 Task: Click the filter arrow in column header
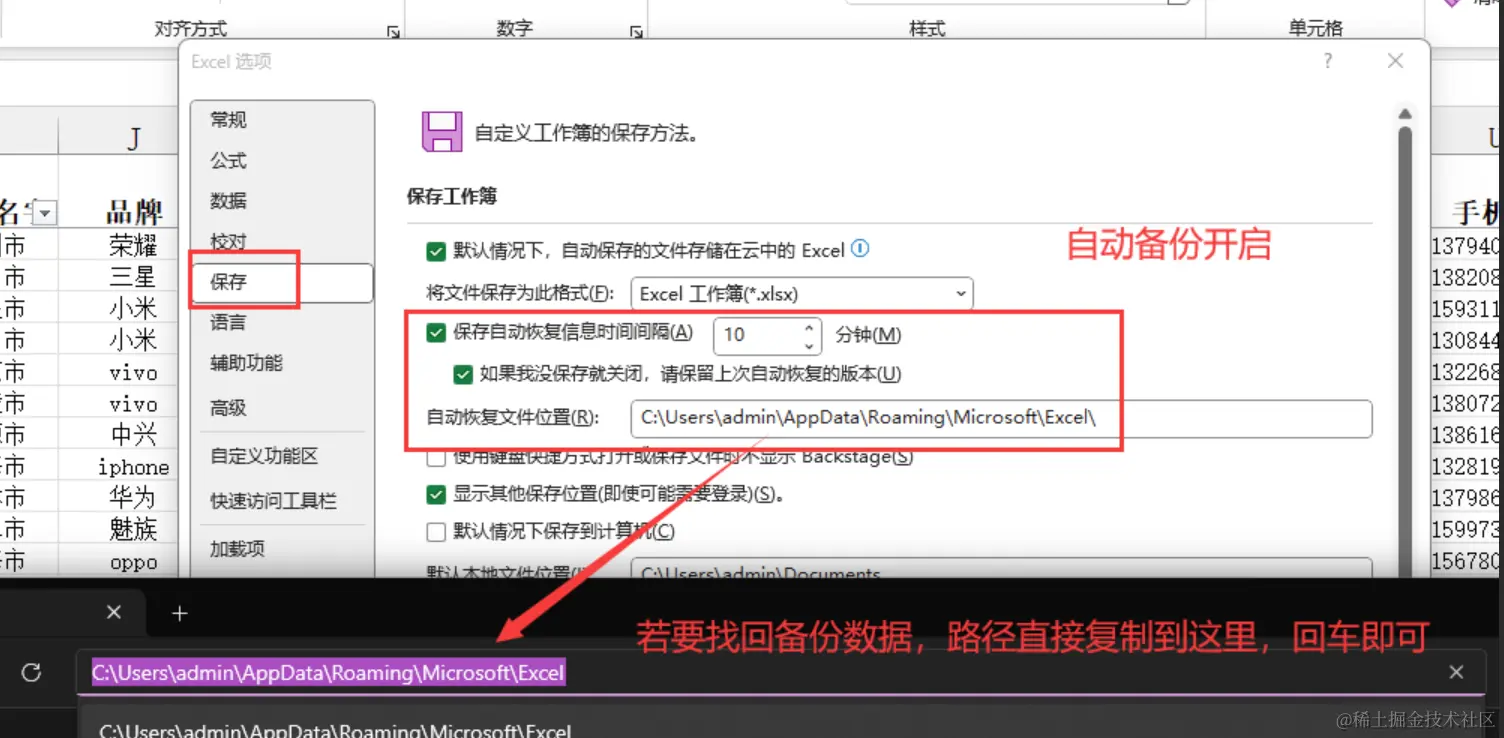pyautogui.click(x=45, y=213)
